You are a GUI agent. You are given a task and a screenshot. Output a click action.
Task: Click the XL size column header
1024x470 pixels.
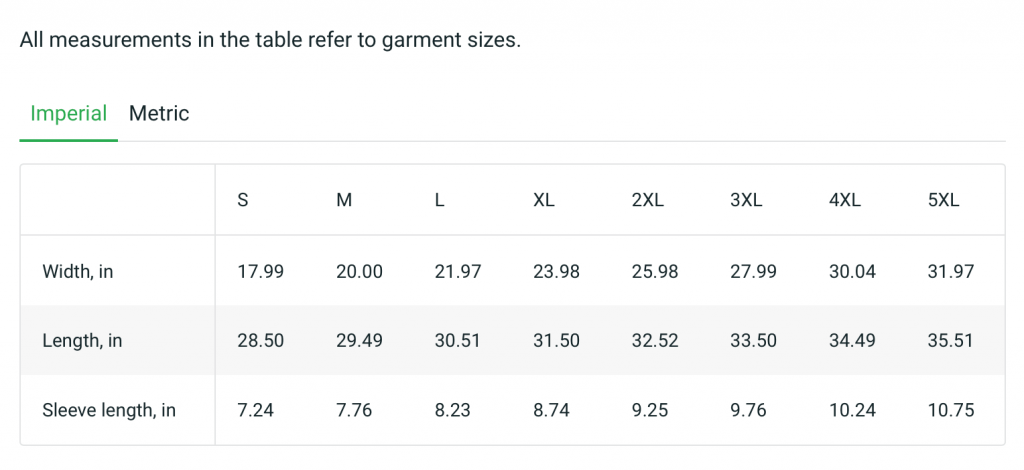coord(544,200)
